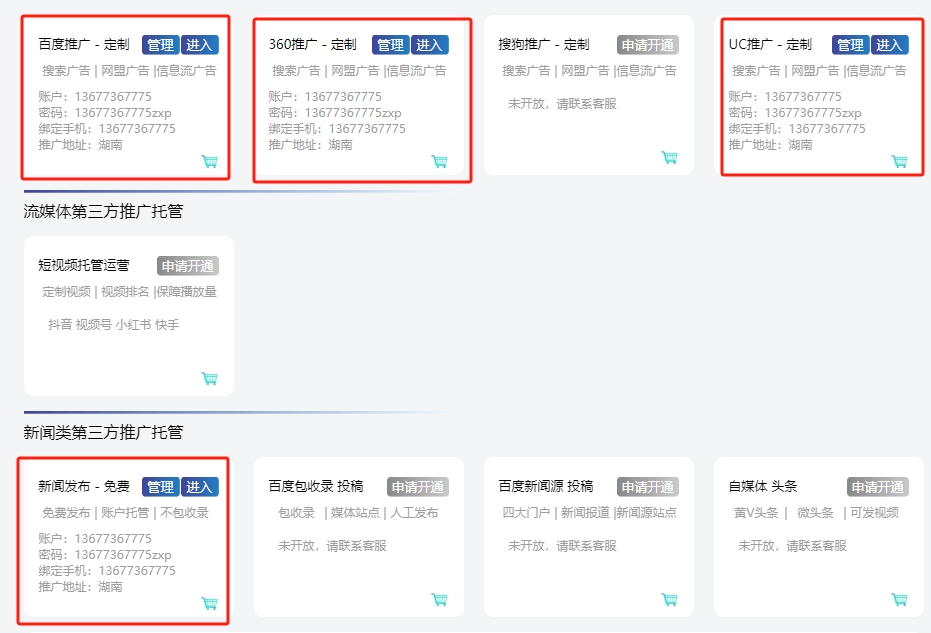
Task: Click the cart icon on 短视频托管运营 card
Action: 210,378
